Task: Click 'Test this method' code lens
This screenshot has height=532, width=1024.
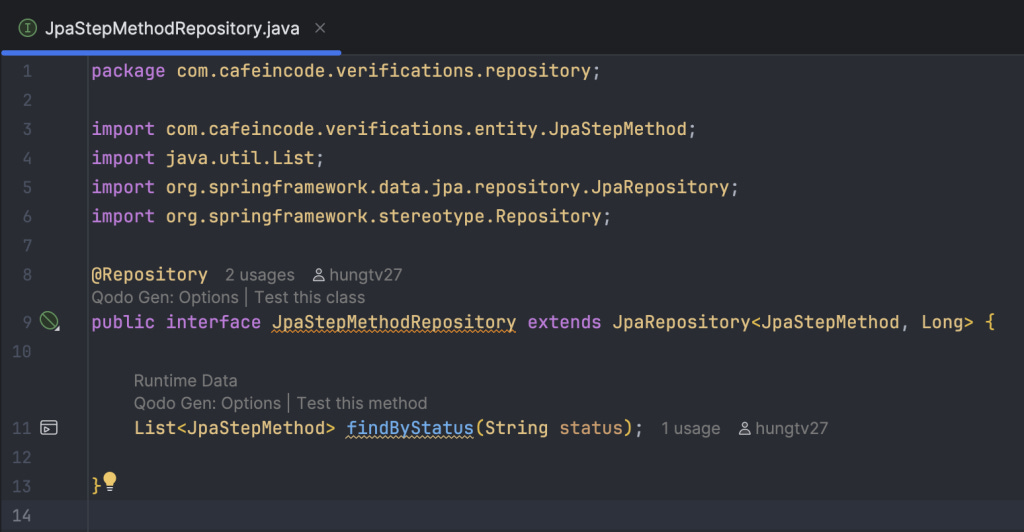Action: pyautogui.click(x=362, y=403)
